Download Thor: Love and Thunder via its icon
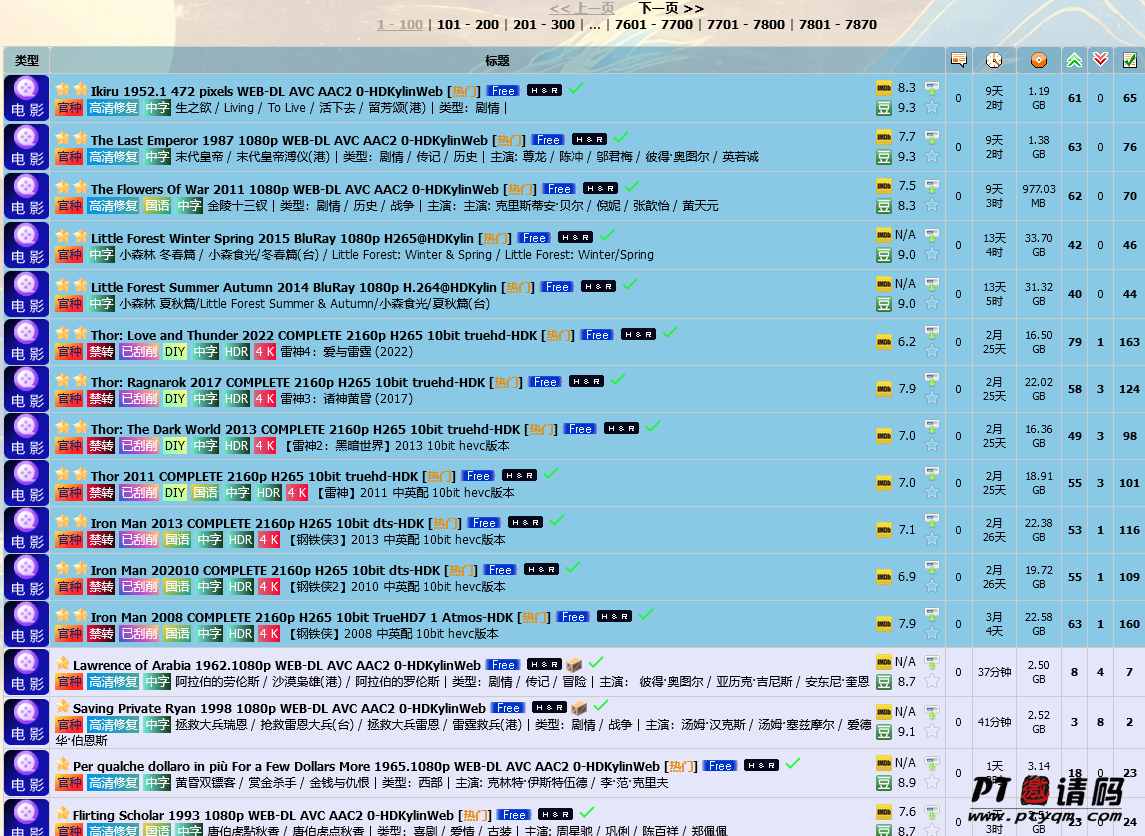1145x836 pixels. tap(932, 332)
